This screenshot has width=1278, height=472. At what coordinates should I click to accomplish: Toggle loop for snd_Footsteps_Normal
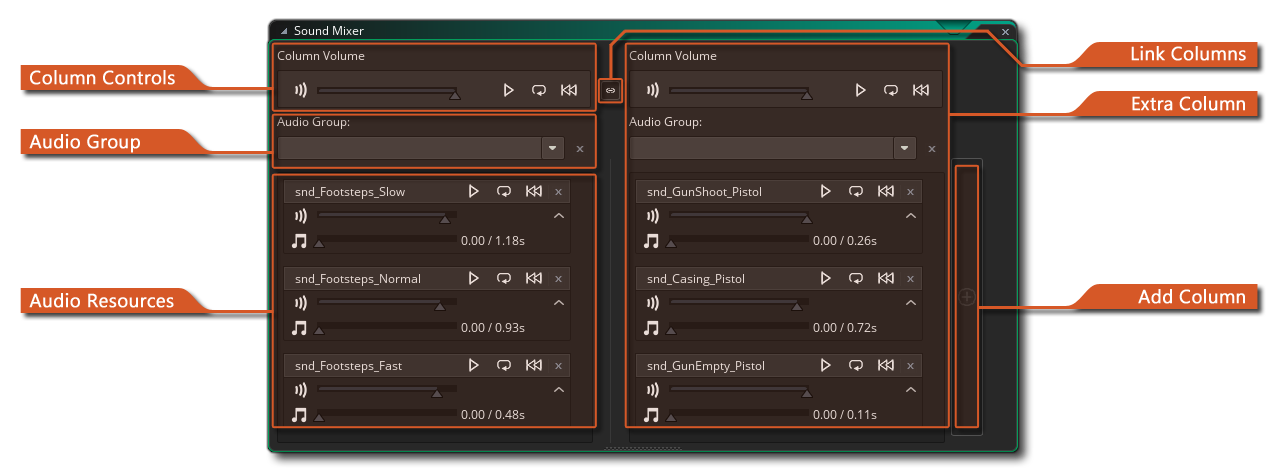(504, 278)
